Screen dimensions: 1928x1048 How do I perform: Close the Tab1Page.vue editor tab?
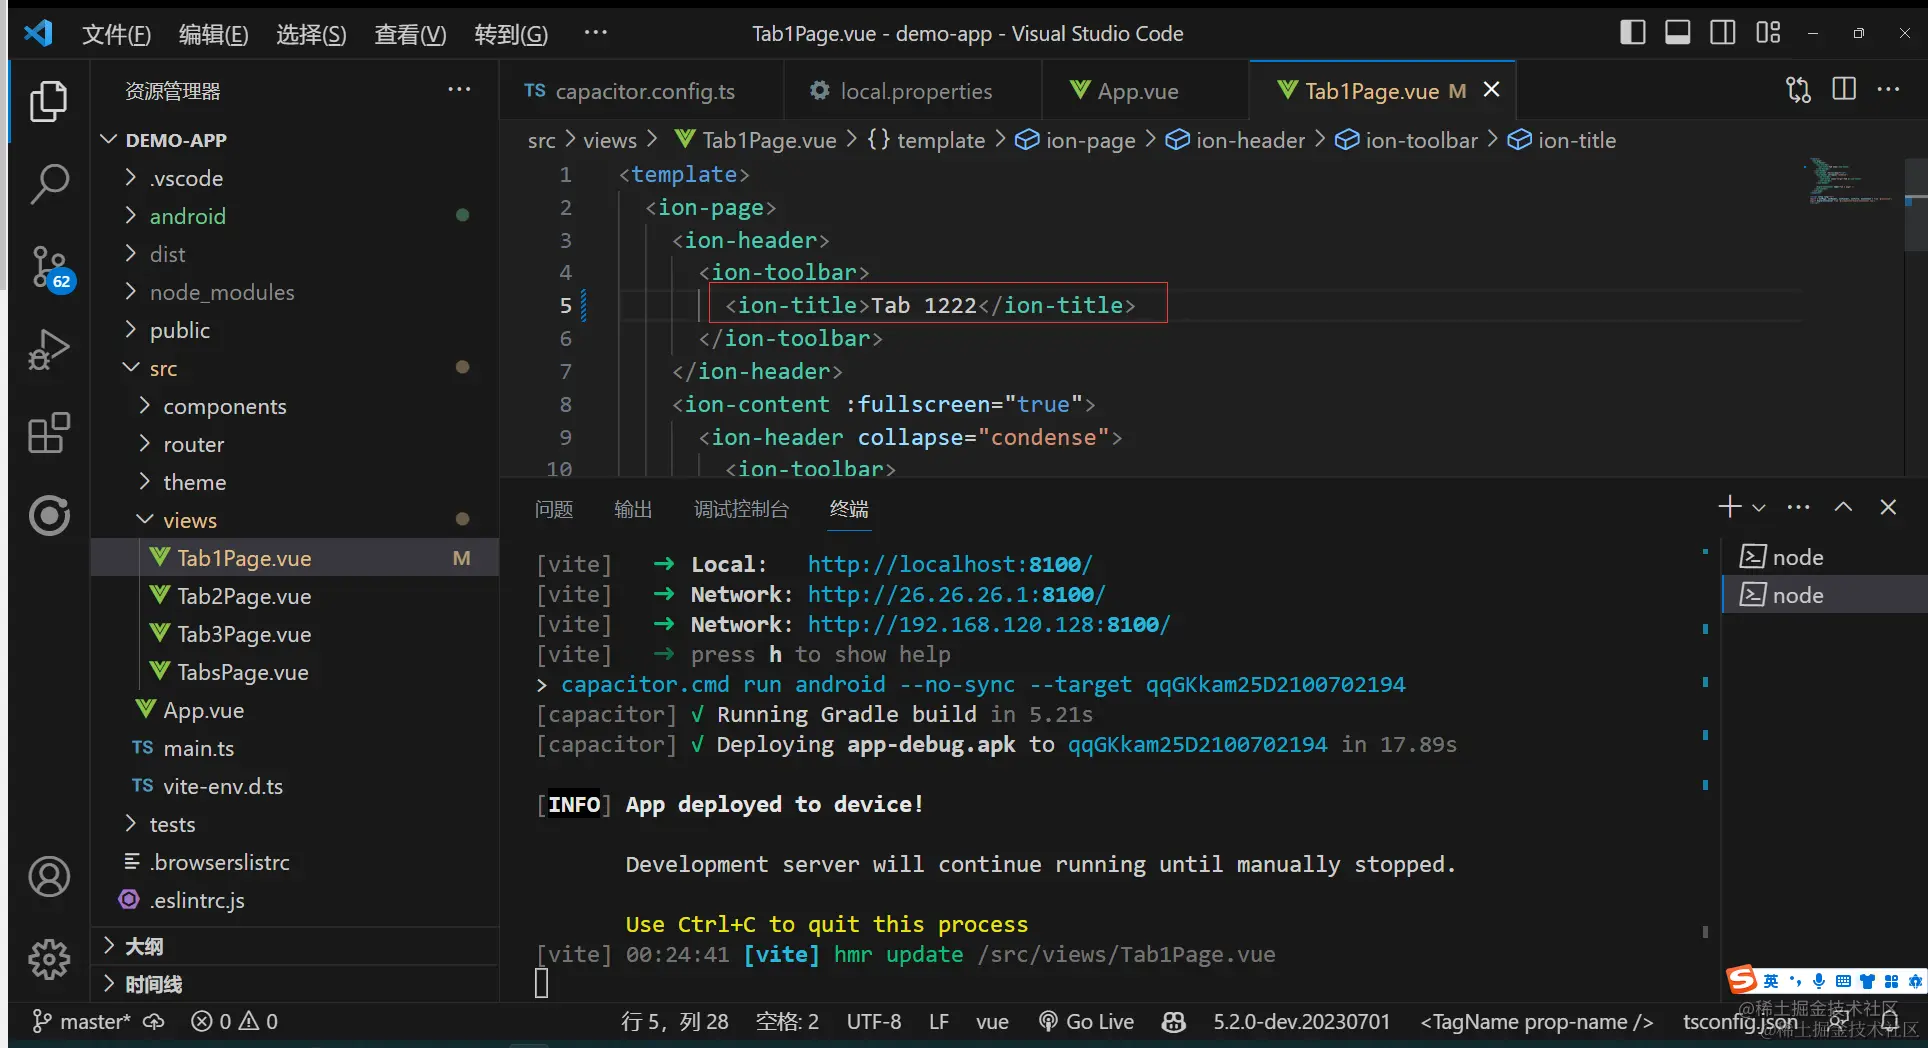(x=1491, y=90)
